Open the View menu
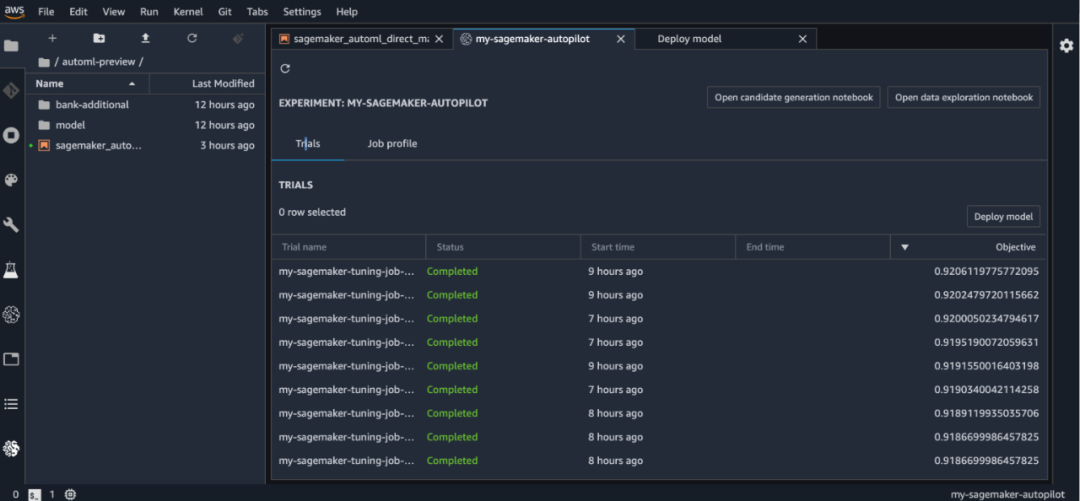The image size is (1080, 501). coord(114,12)
